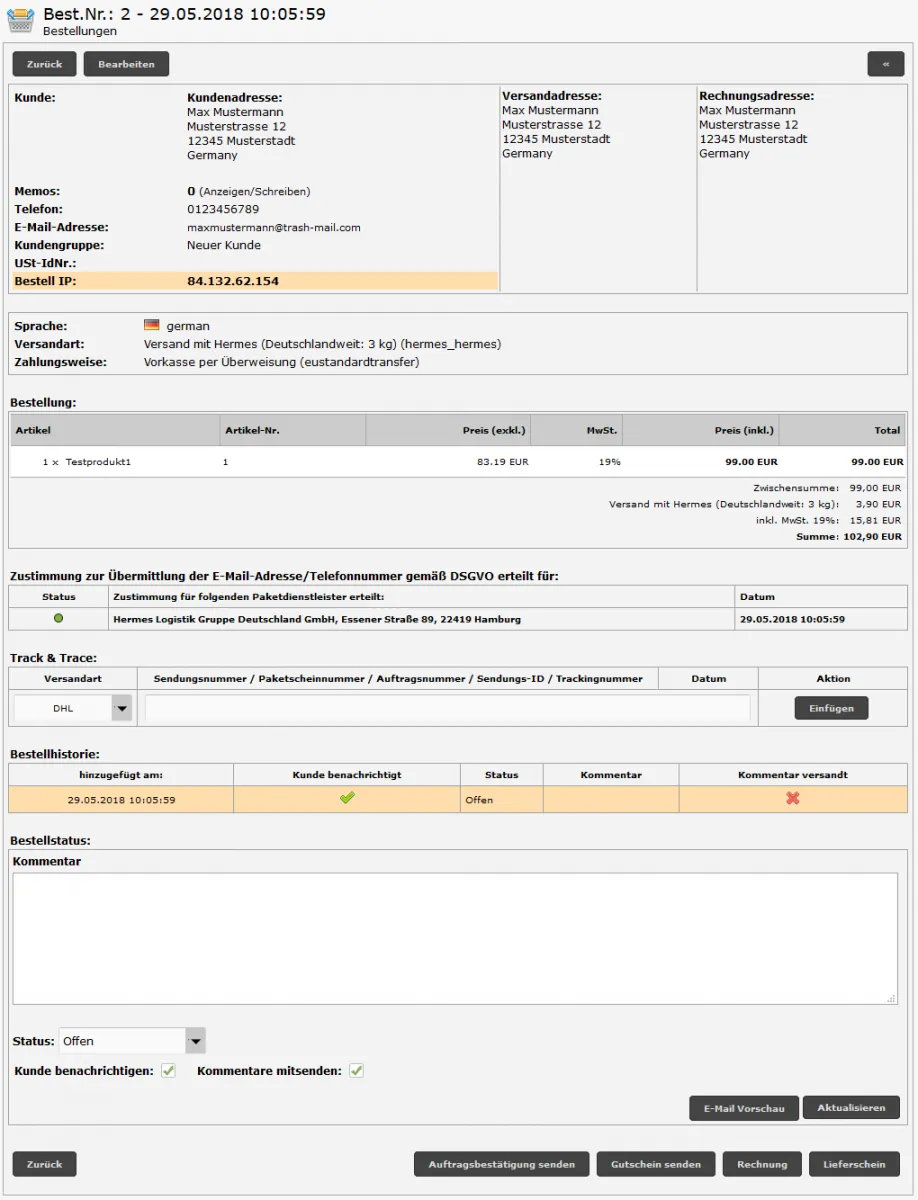
Task: Collapse panel with the « button
Action: [x=885, y=64]
